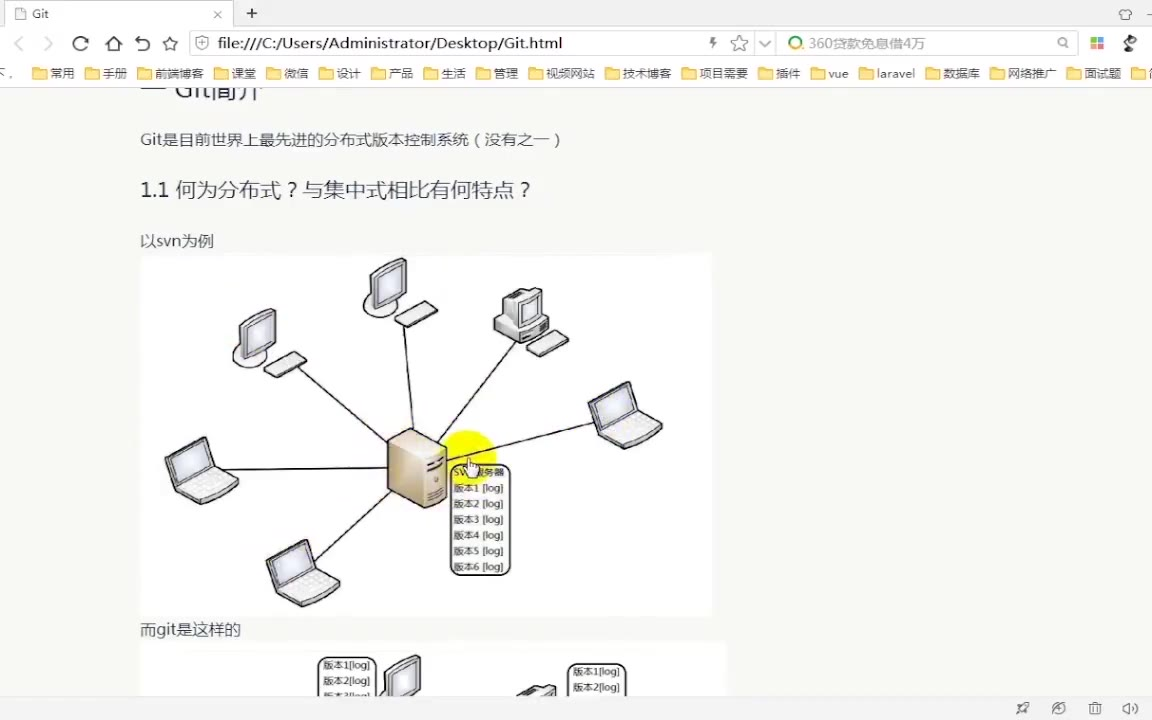The width and height of the screenshot is (1152, 720).
Task: Open the vue bookmark folder
Action: tap(829, 73)
